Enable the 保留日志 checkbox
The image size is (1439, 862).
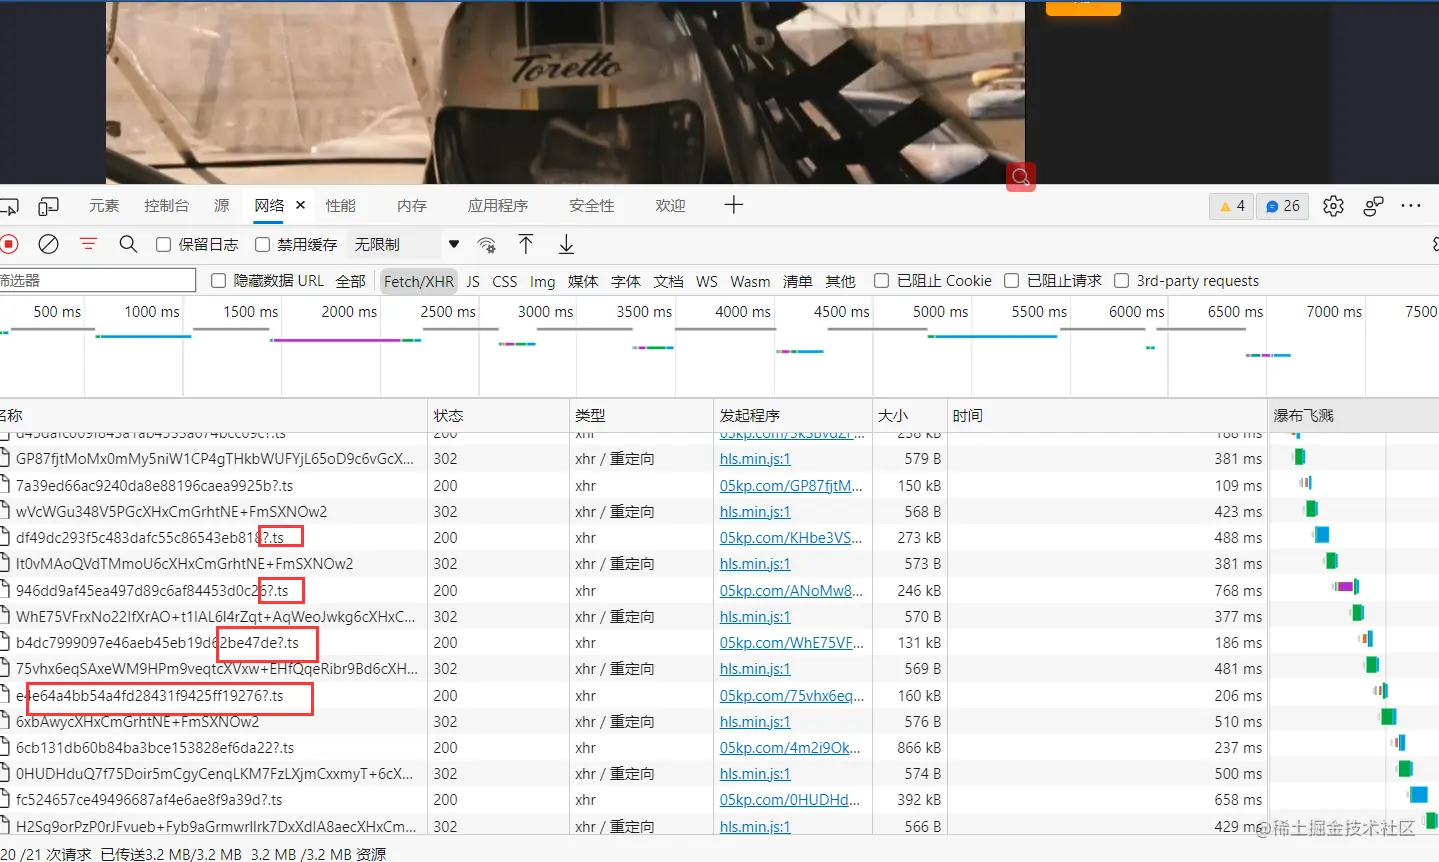(163, 244)
